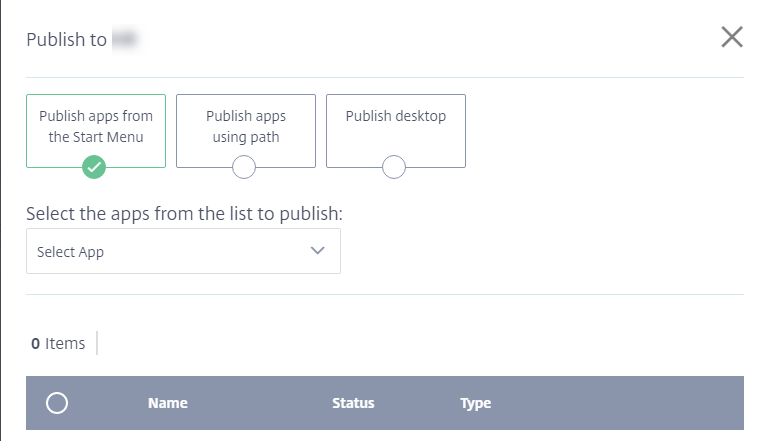The height and width of the screenshot is (441, 768).
Task: Open the Select App dropdown
Action: coord(183,251)
